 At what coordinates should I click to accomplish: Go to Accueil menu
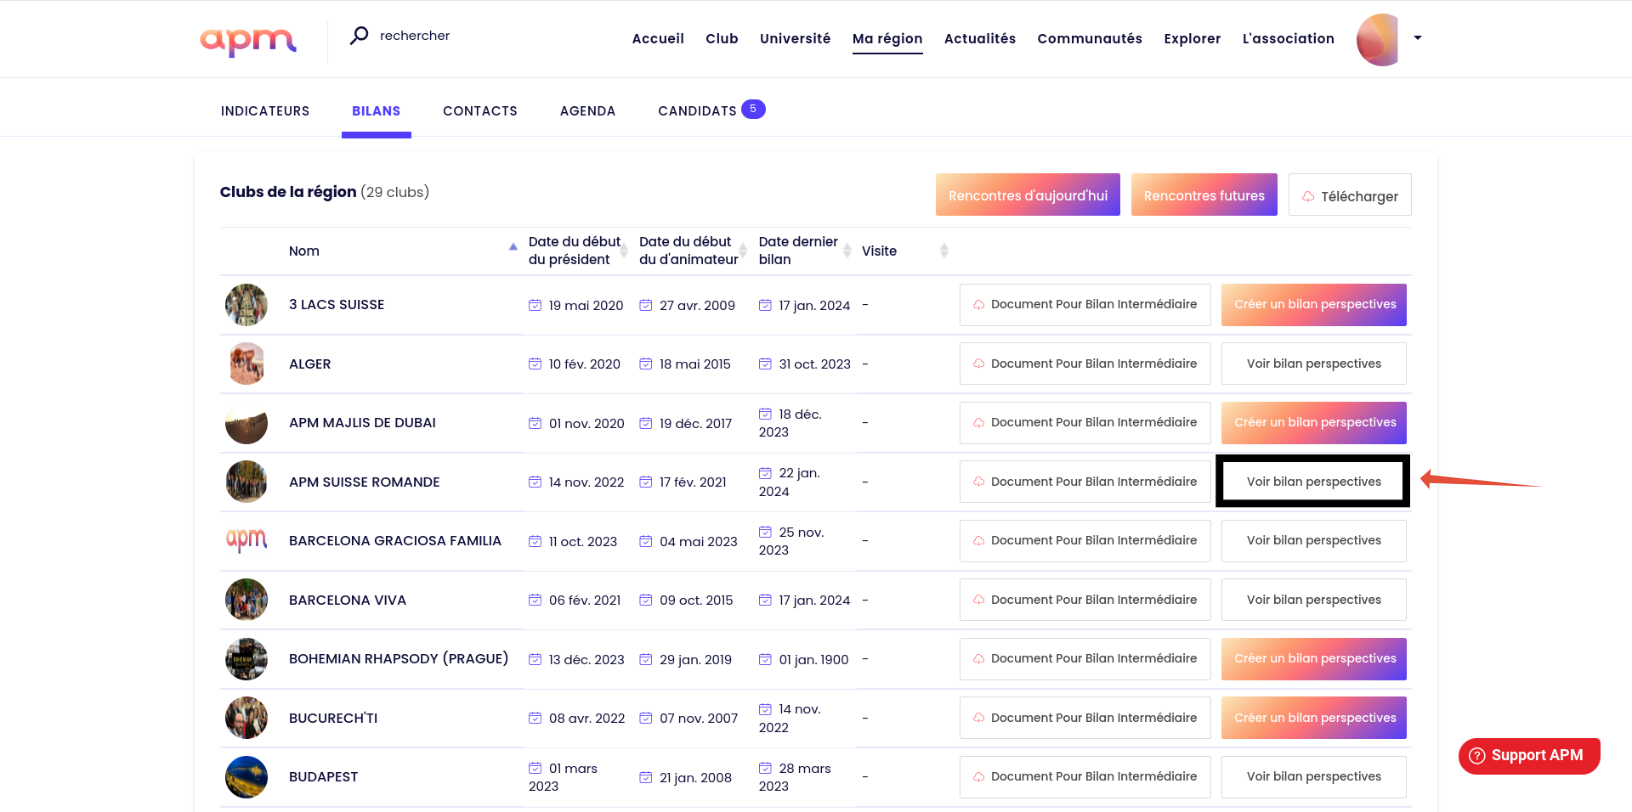point(658,39)
